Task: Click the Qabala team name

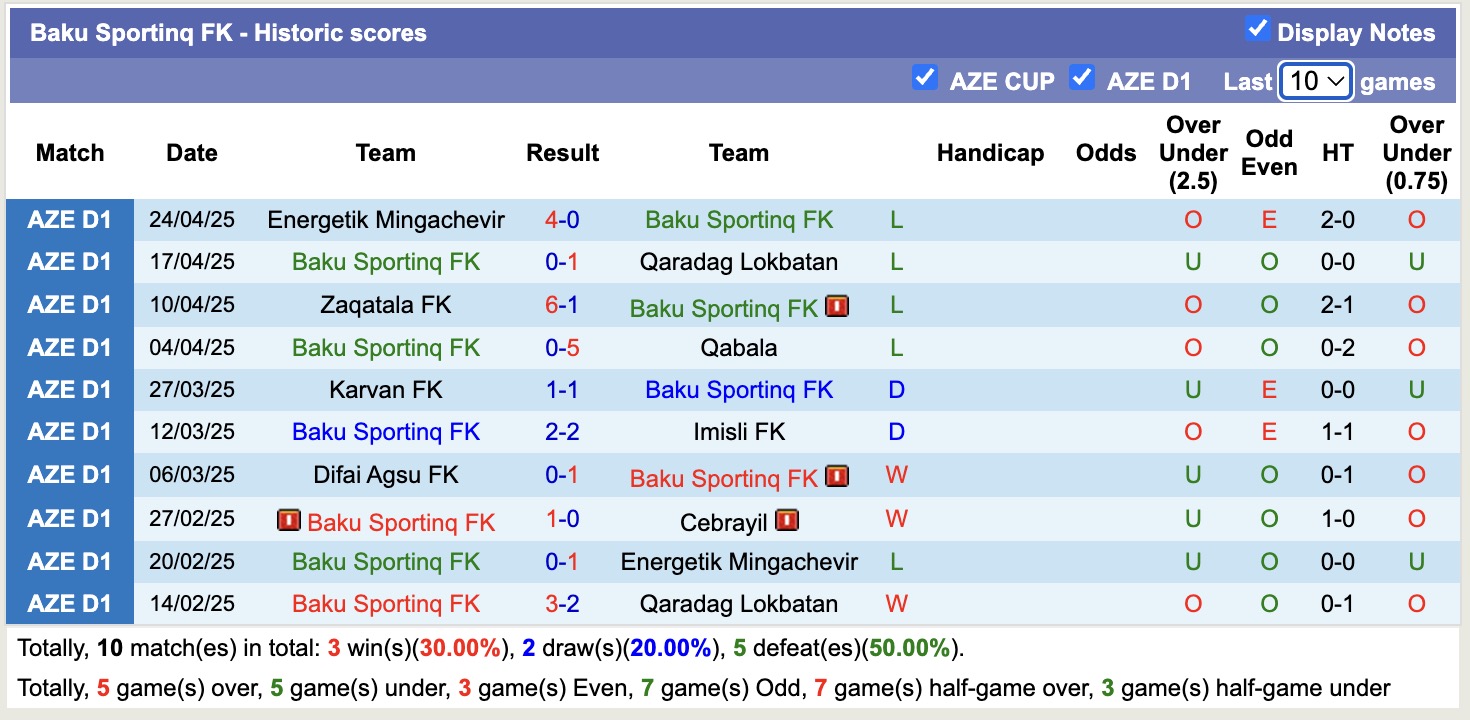Action: (739, 347)
